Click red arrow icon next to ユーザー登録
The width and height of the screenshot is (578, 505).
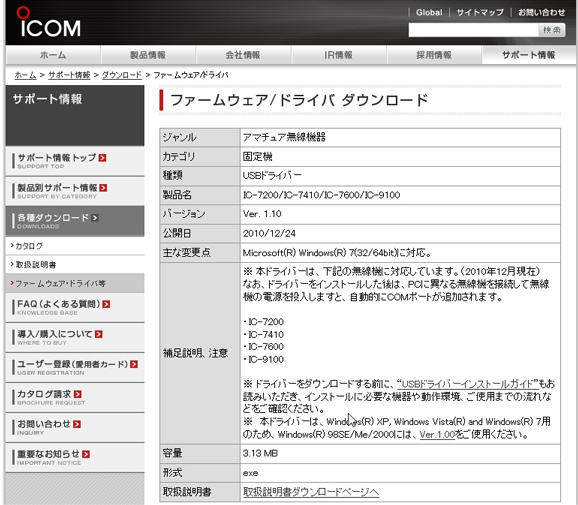point(134,364)
